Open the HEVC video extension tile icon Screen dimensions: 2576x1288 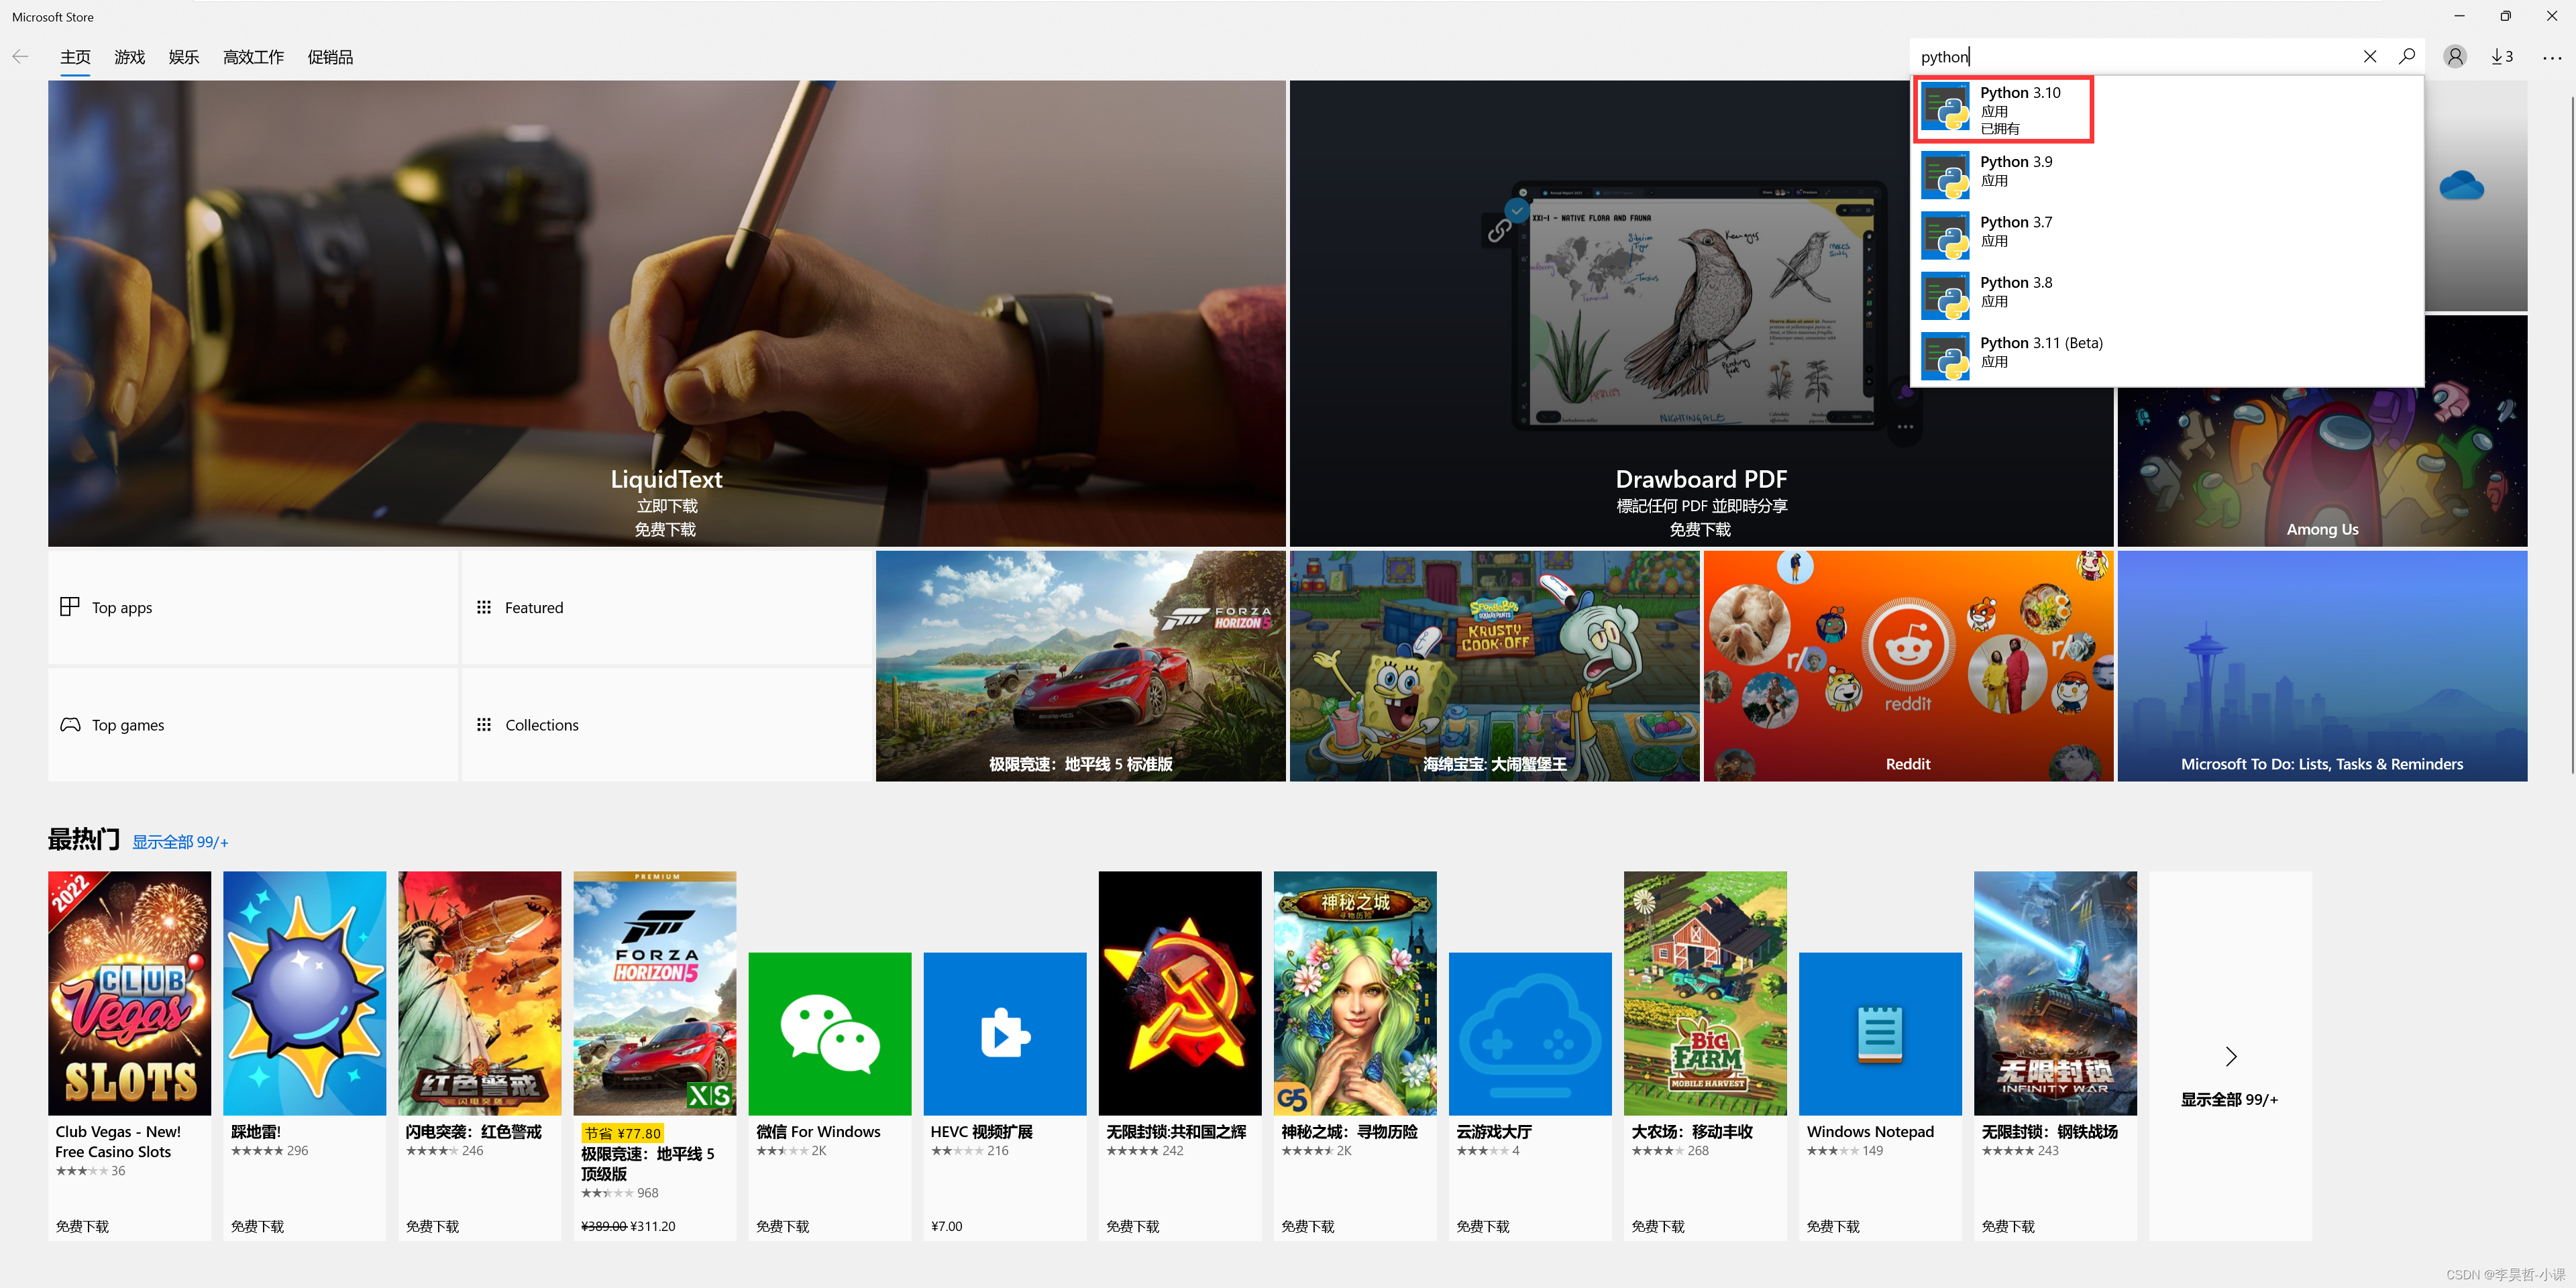pos(1005,1033)
